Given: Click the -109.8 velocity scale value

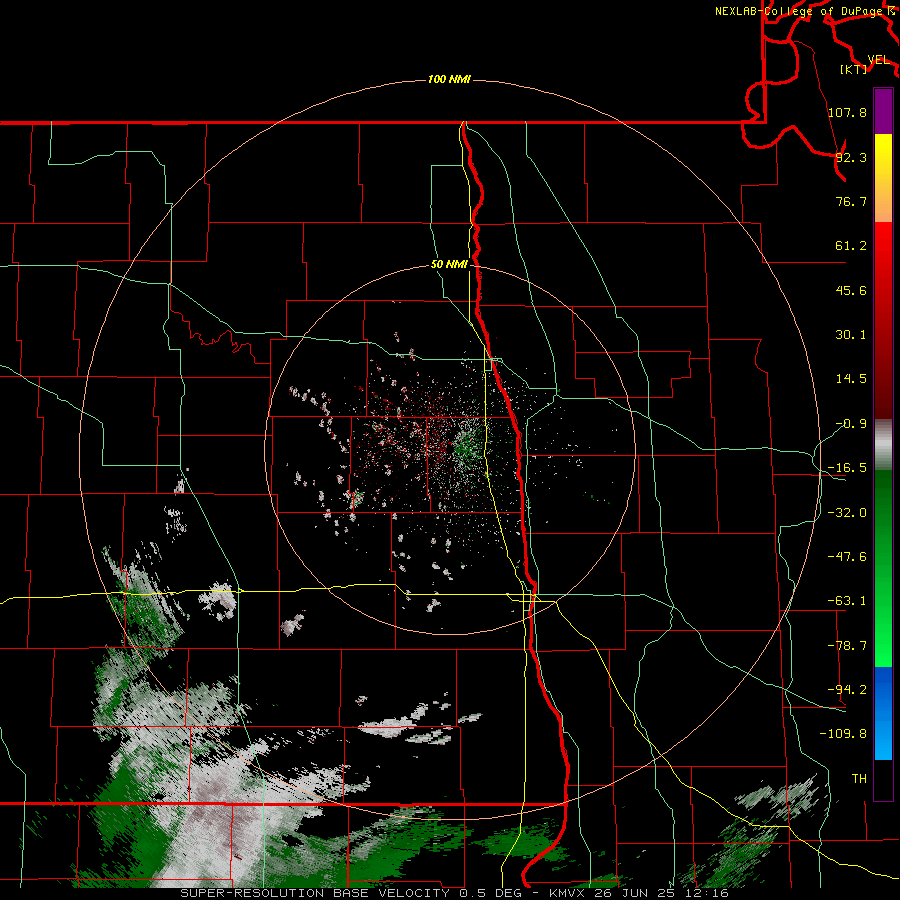Looking at the screenshot, I should pos(843,734).
